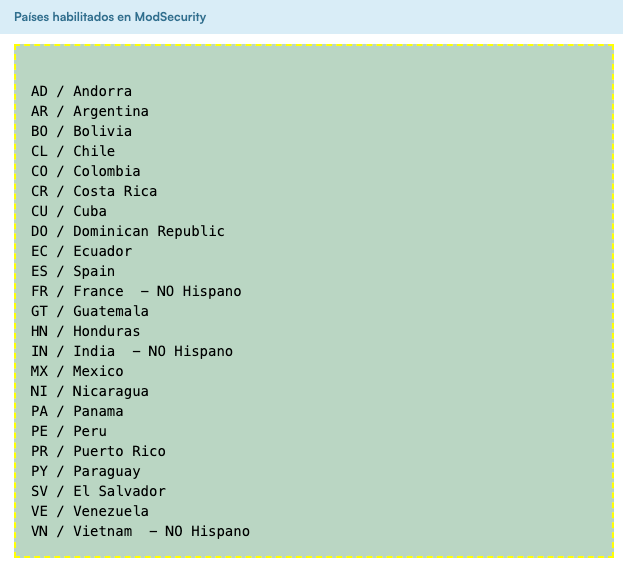The height and width of the screenshot is (565, 623).
Task: Select the 'GT / Guatemala' line
Action: [90, 311]
